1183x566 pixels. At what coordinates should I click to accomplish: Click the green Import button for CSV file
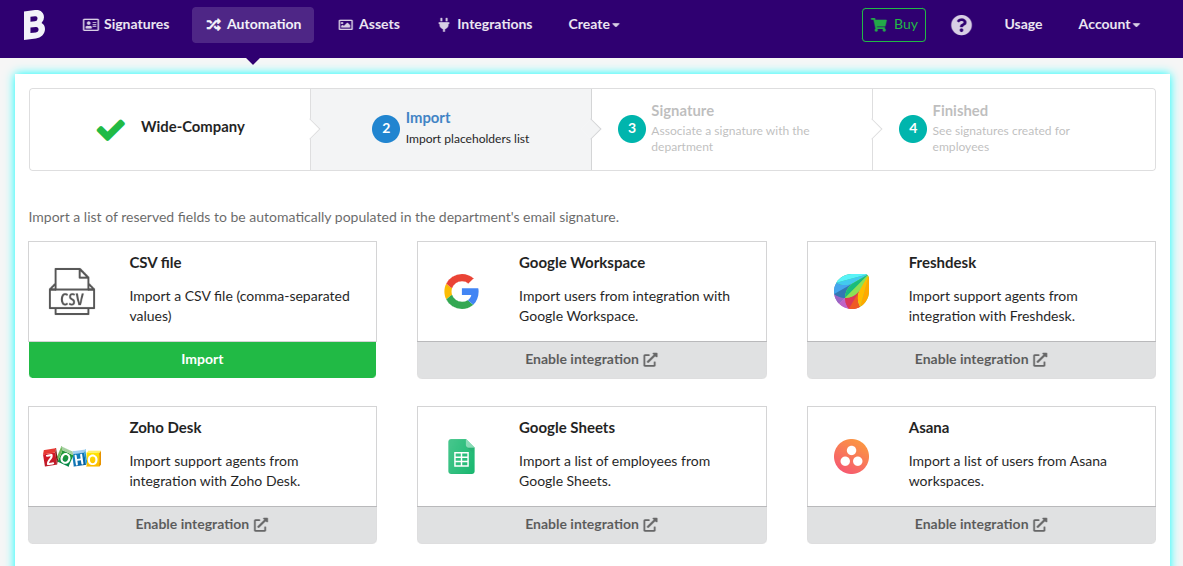tap(202, 360)
